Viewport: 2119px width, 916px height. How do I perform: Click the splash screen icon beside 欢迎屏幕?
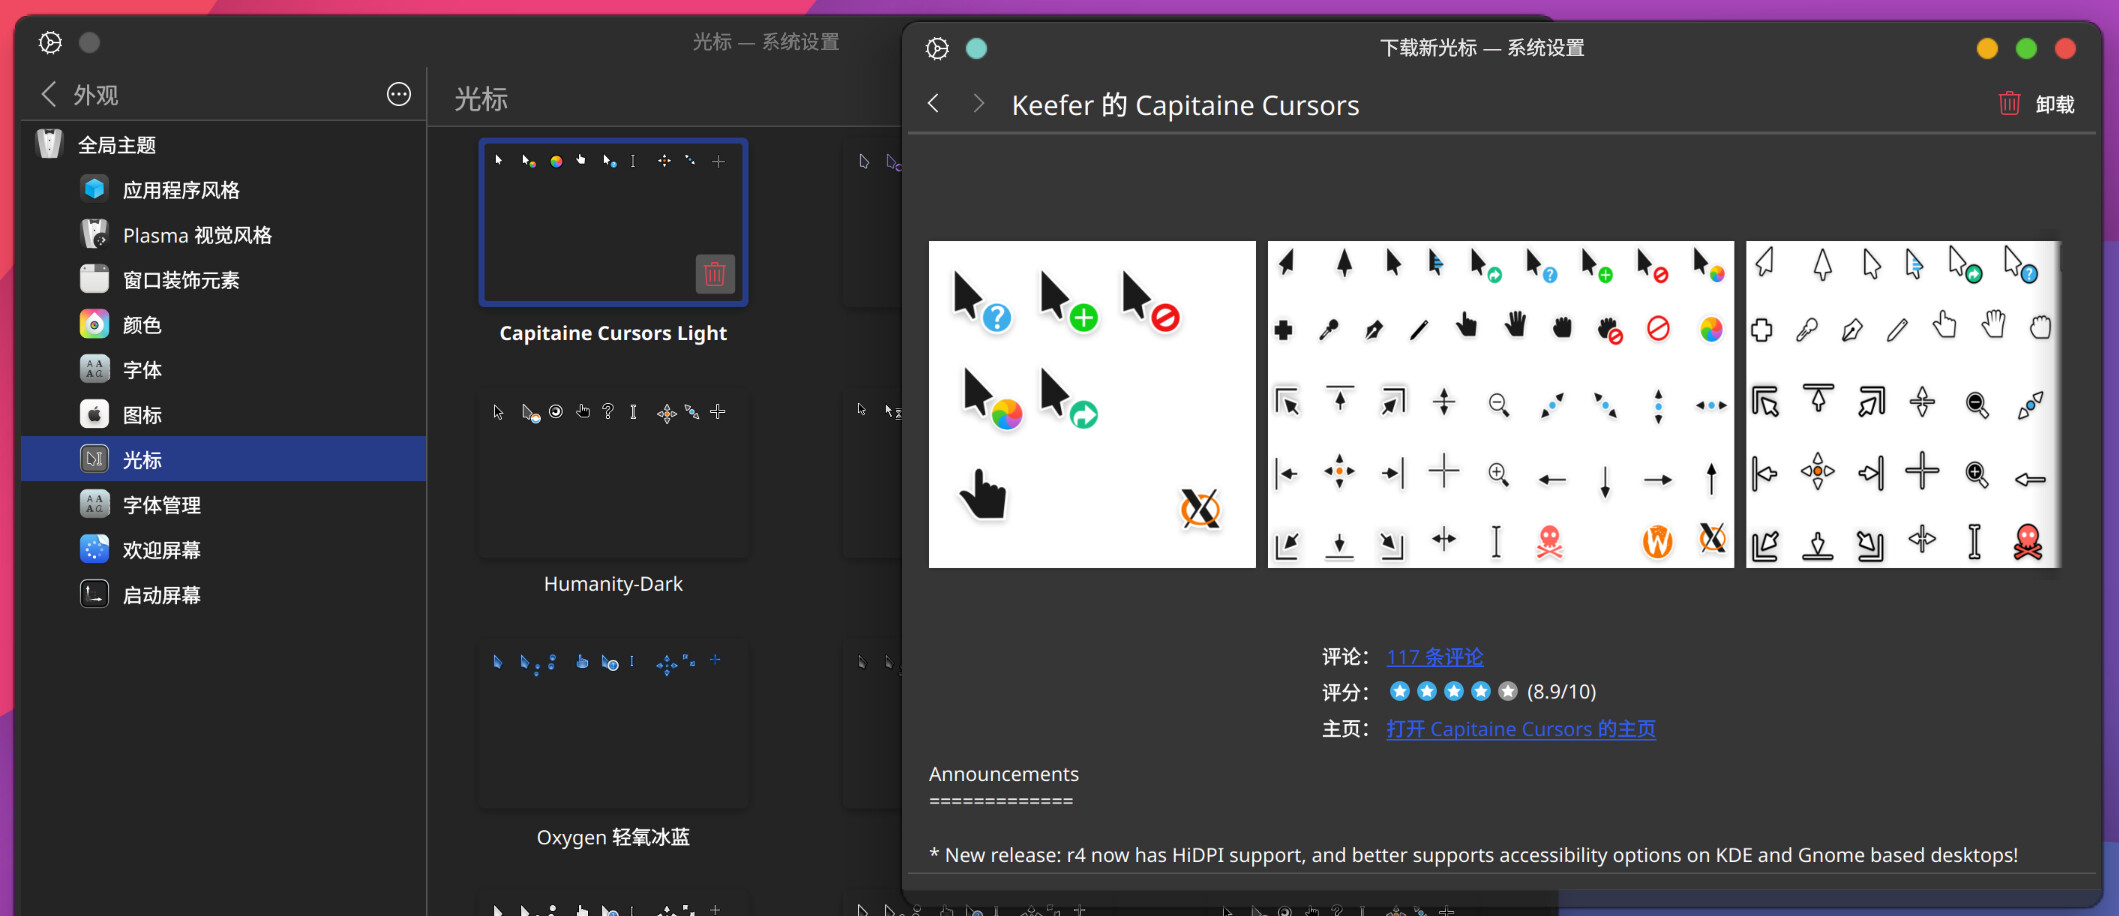point(94,549)
